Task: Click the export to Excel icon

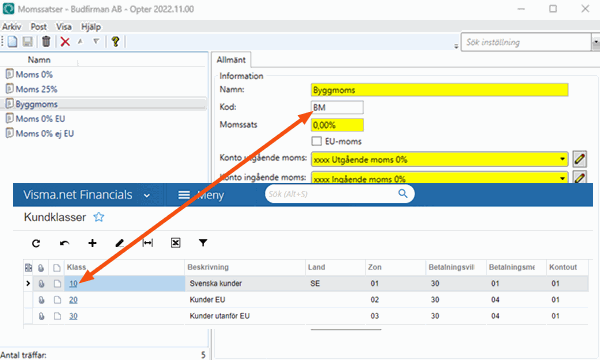Action: [x=176, y=243]
